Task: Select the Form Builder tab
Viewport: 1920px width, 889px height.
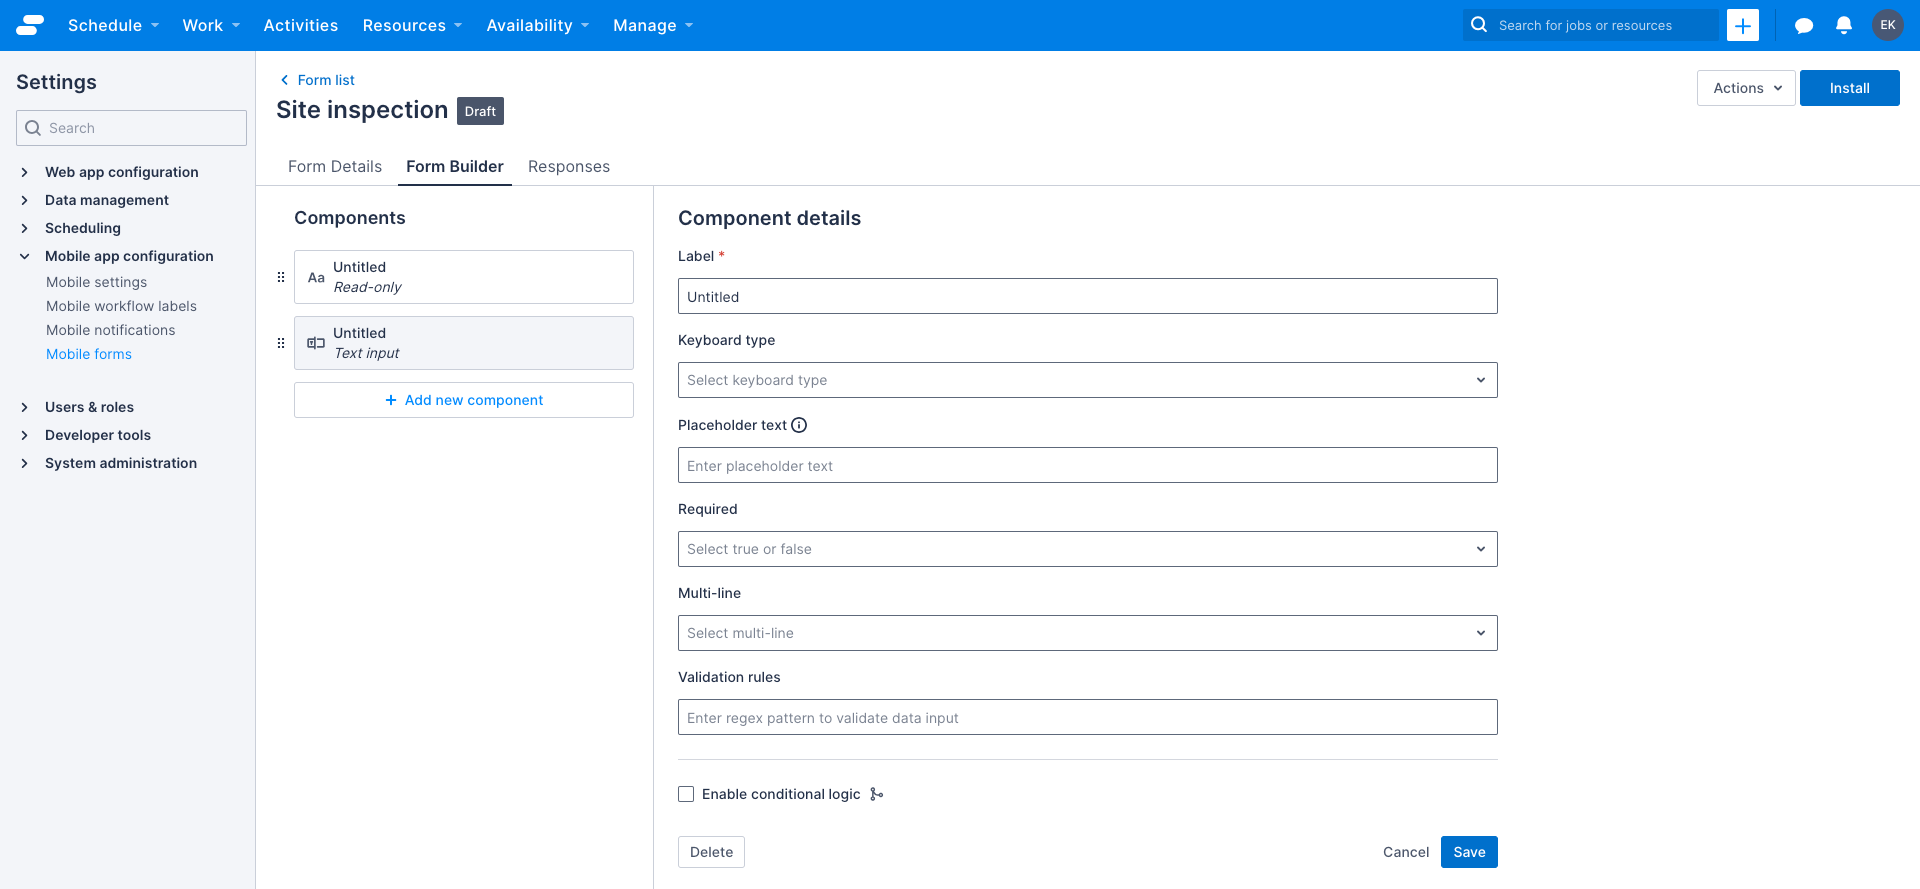Action: 455,166
